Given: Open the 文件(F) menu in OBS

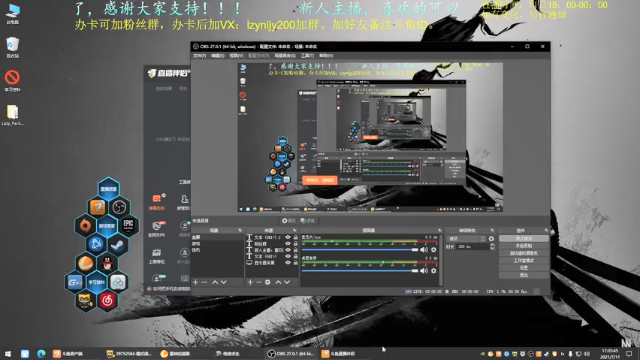Looking at the screenshot, I should (199, 56).
